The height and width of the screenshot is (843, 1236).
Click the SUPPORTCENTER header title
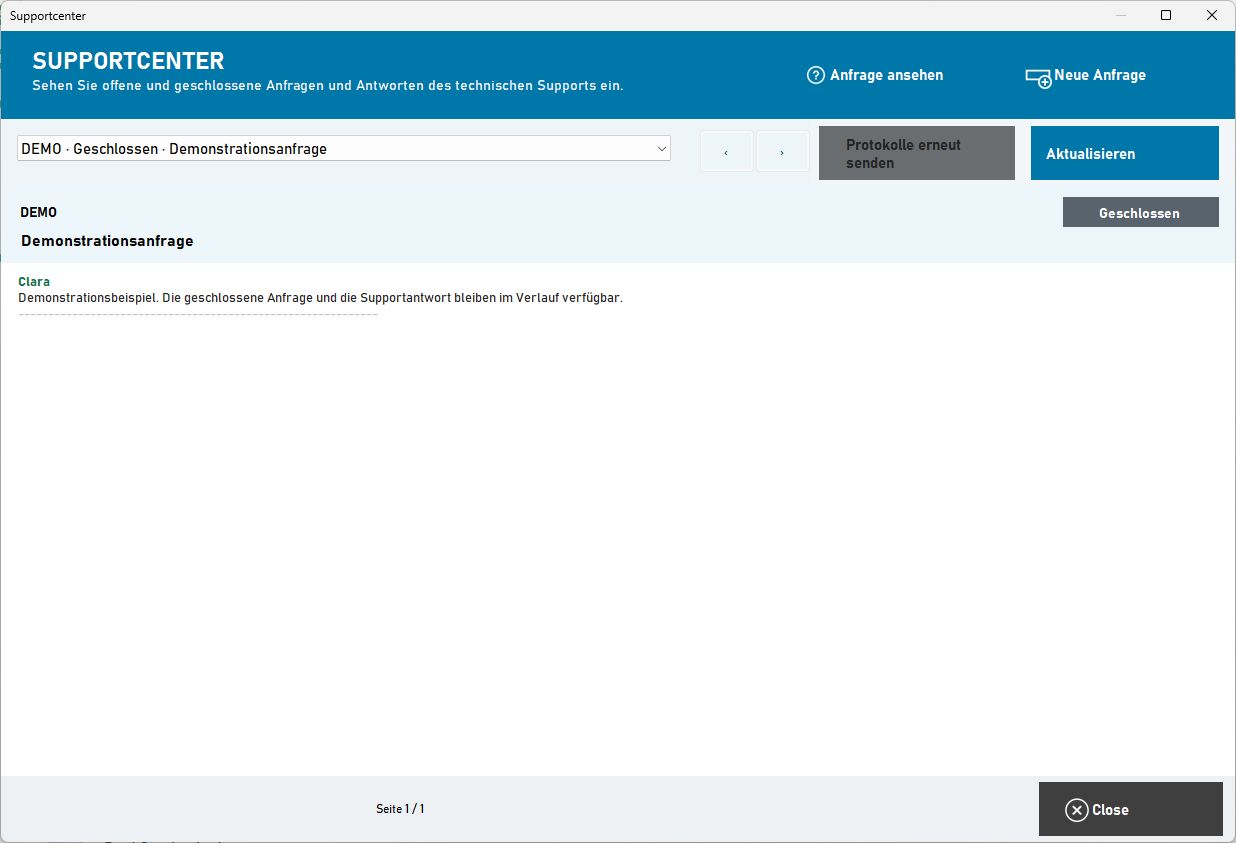pos(128,61)
